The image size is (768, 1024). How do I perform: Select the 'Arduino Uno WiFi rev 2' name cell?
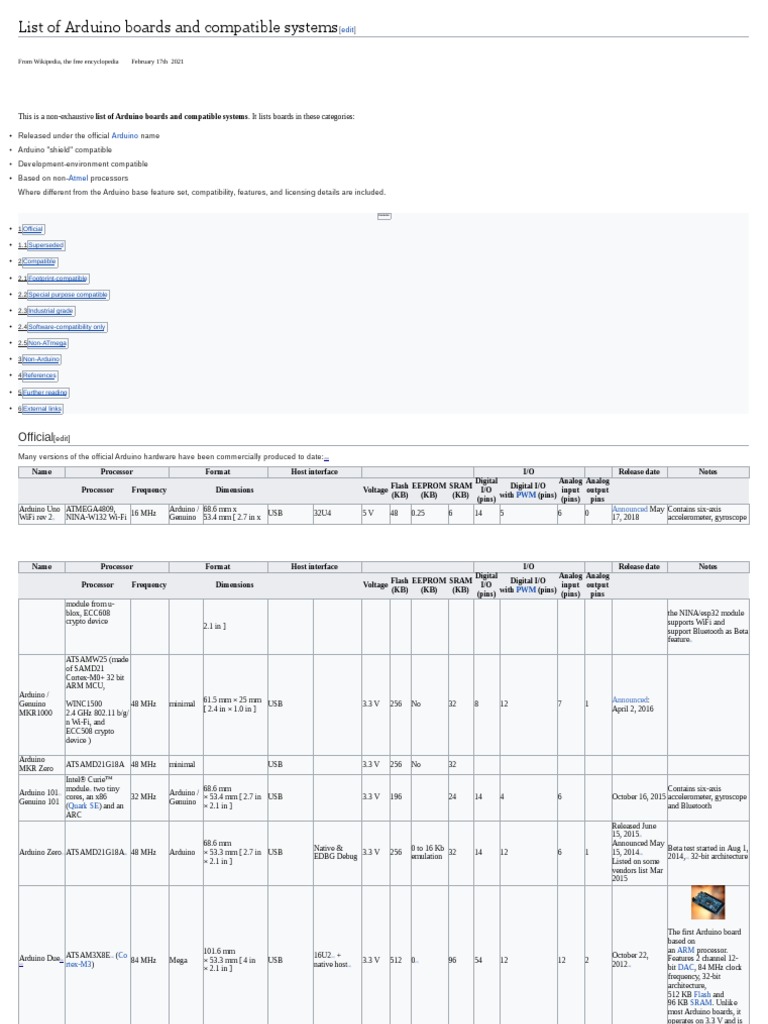(x=41, y=513)
